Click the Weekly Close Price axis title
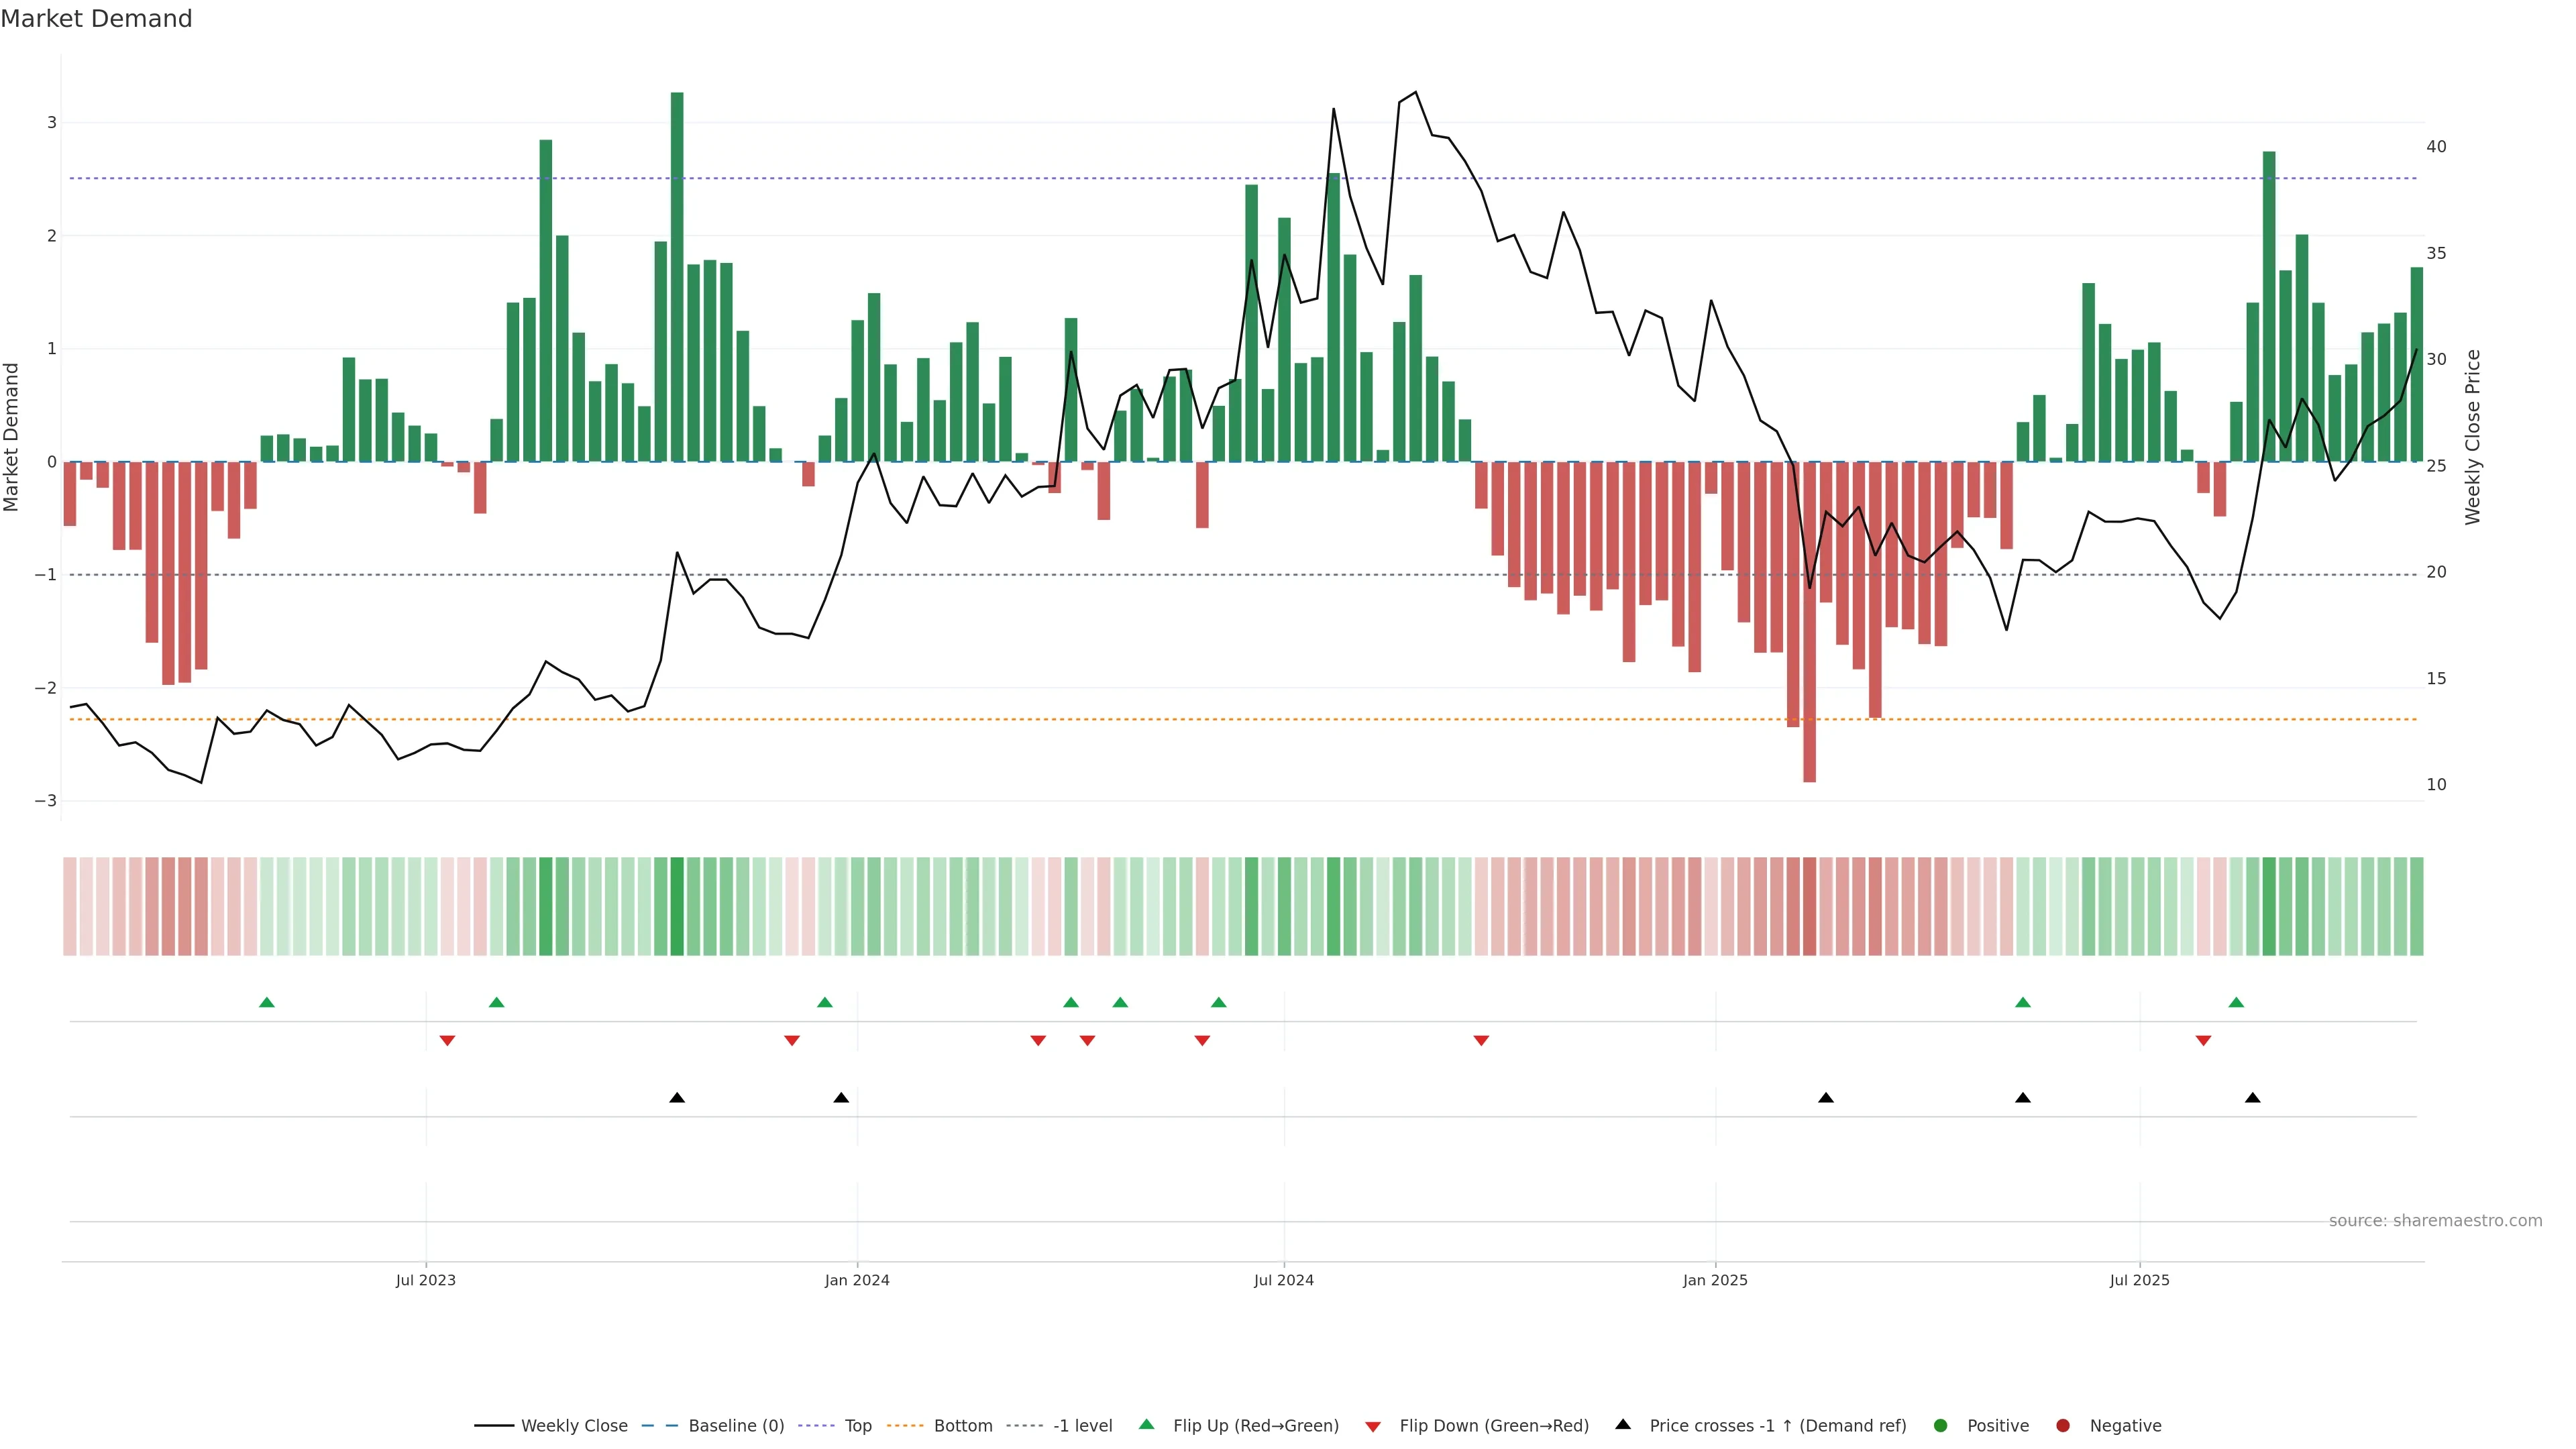This screenshot has width=2576, height=1449. (x=2473, y=437)
